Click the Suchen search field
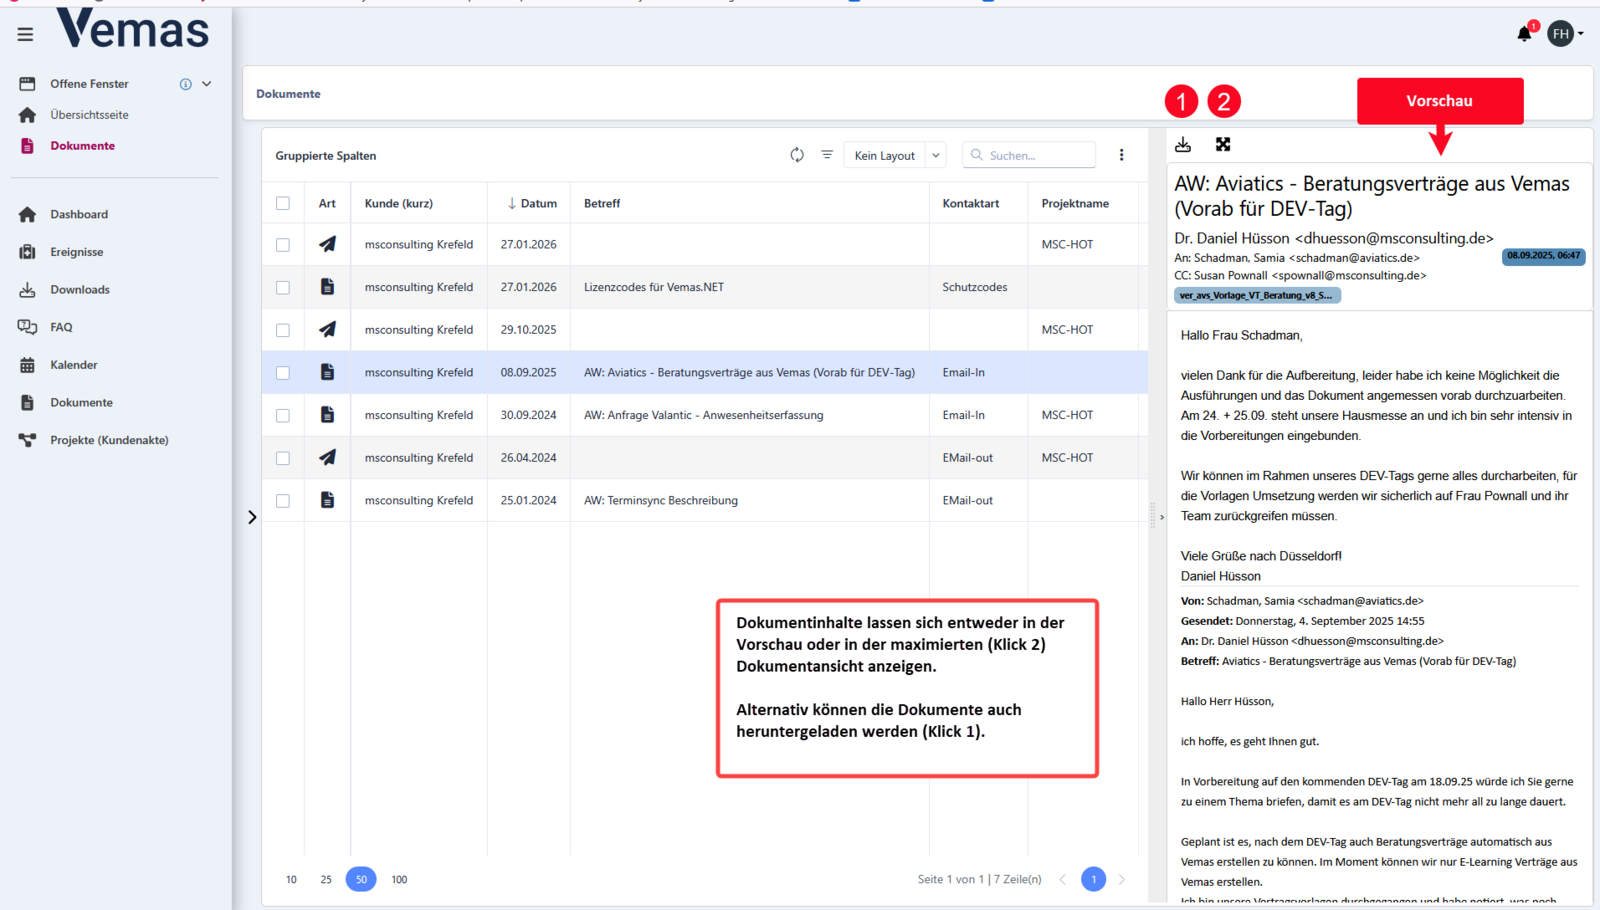The height and width of the screenshot is (910, 1600). [1029, 155]
